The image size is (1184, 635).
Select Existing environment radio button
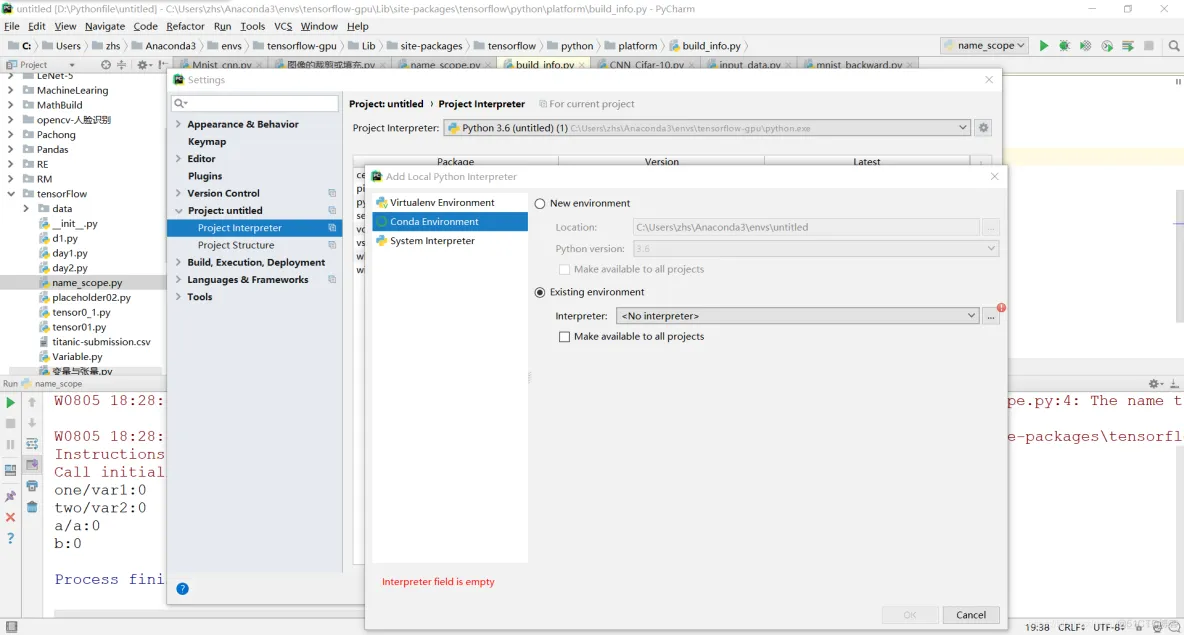[540, 292]
